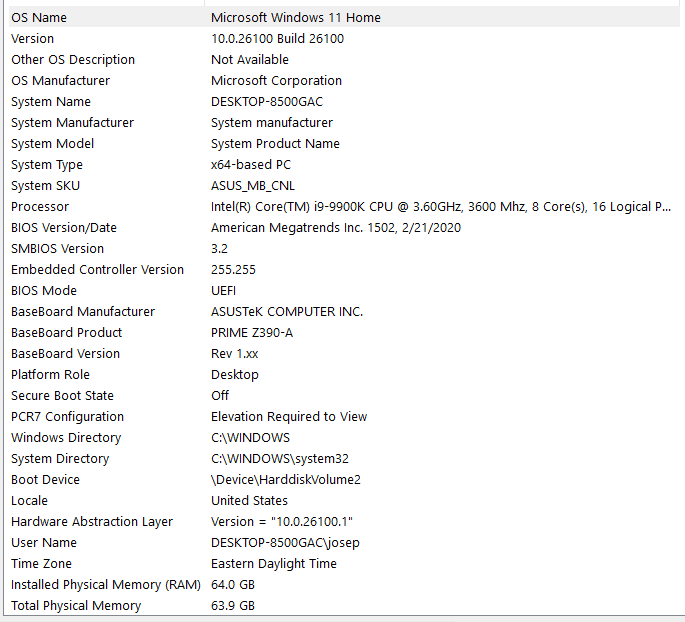This screenshot has width=685, height=622.
Task: Select the User Name label
Action: pyautogui.click(x=44, y=542)
